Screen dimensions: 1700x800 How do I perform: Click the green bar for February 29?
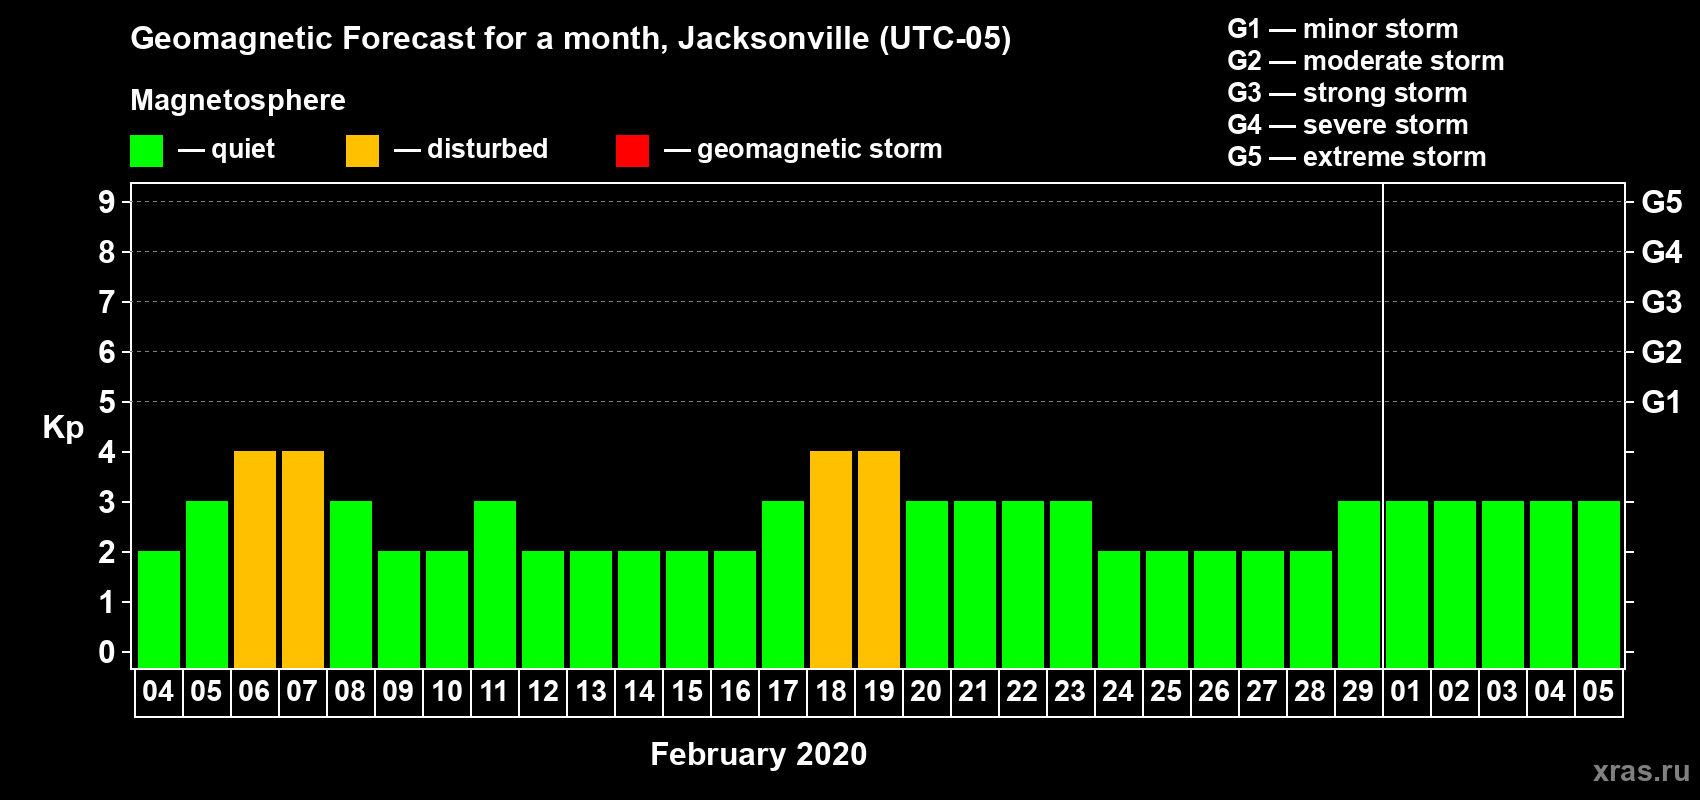1359,584
